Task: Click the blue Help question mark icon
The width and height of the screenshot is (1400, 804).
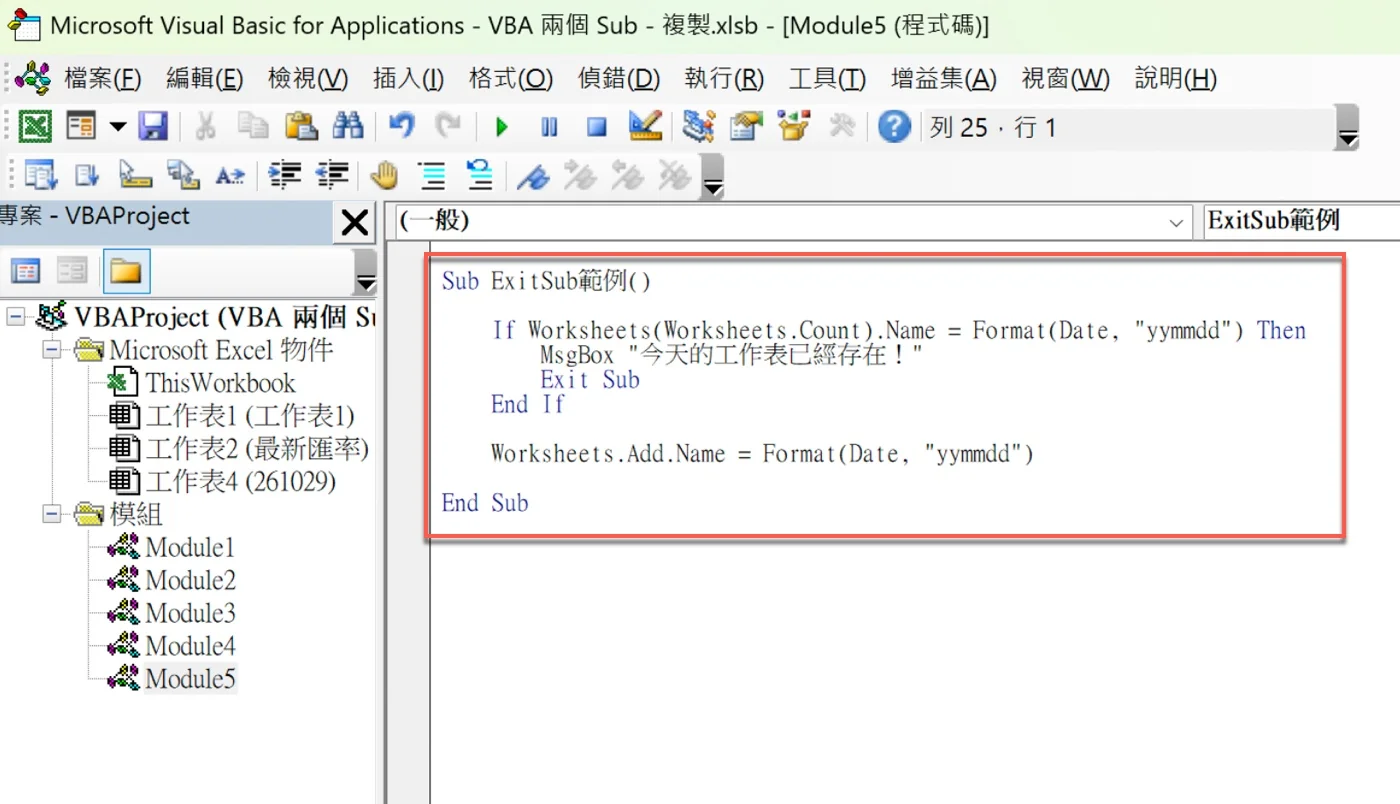Action: coord(894,127)
